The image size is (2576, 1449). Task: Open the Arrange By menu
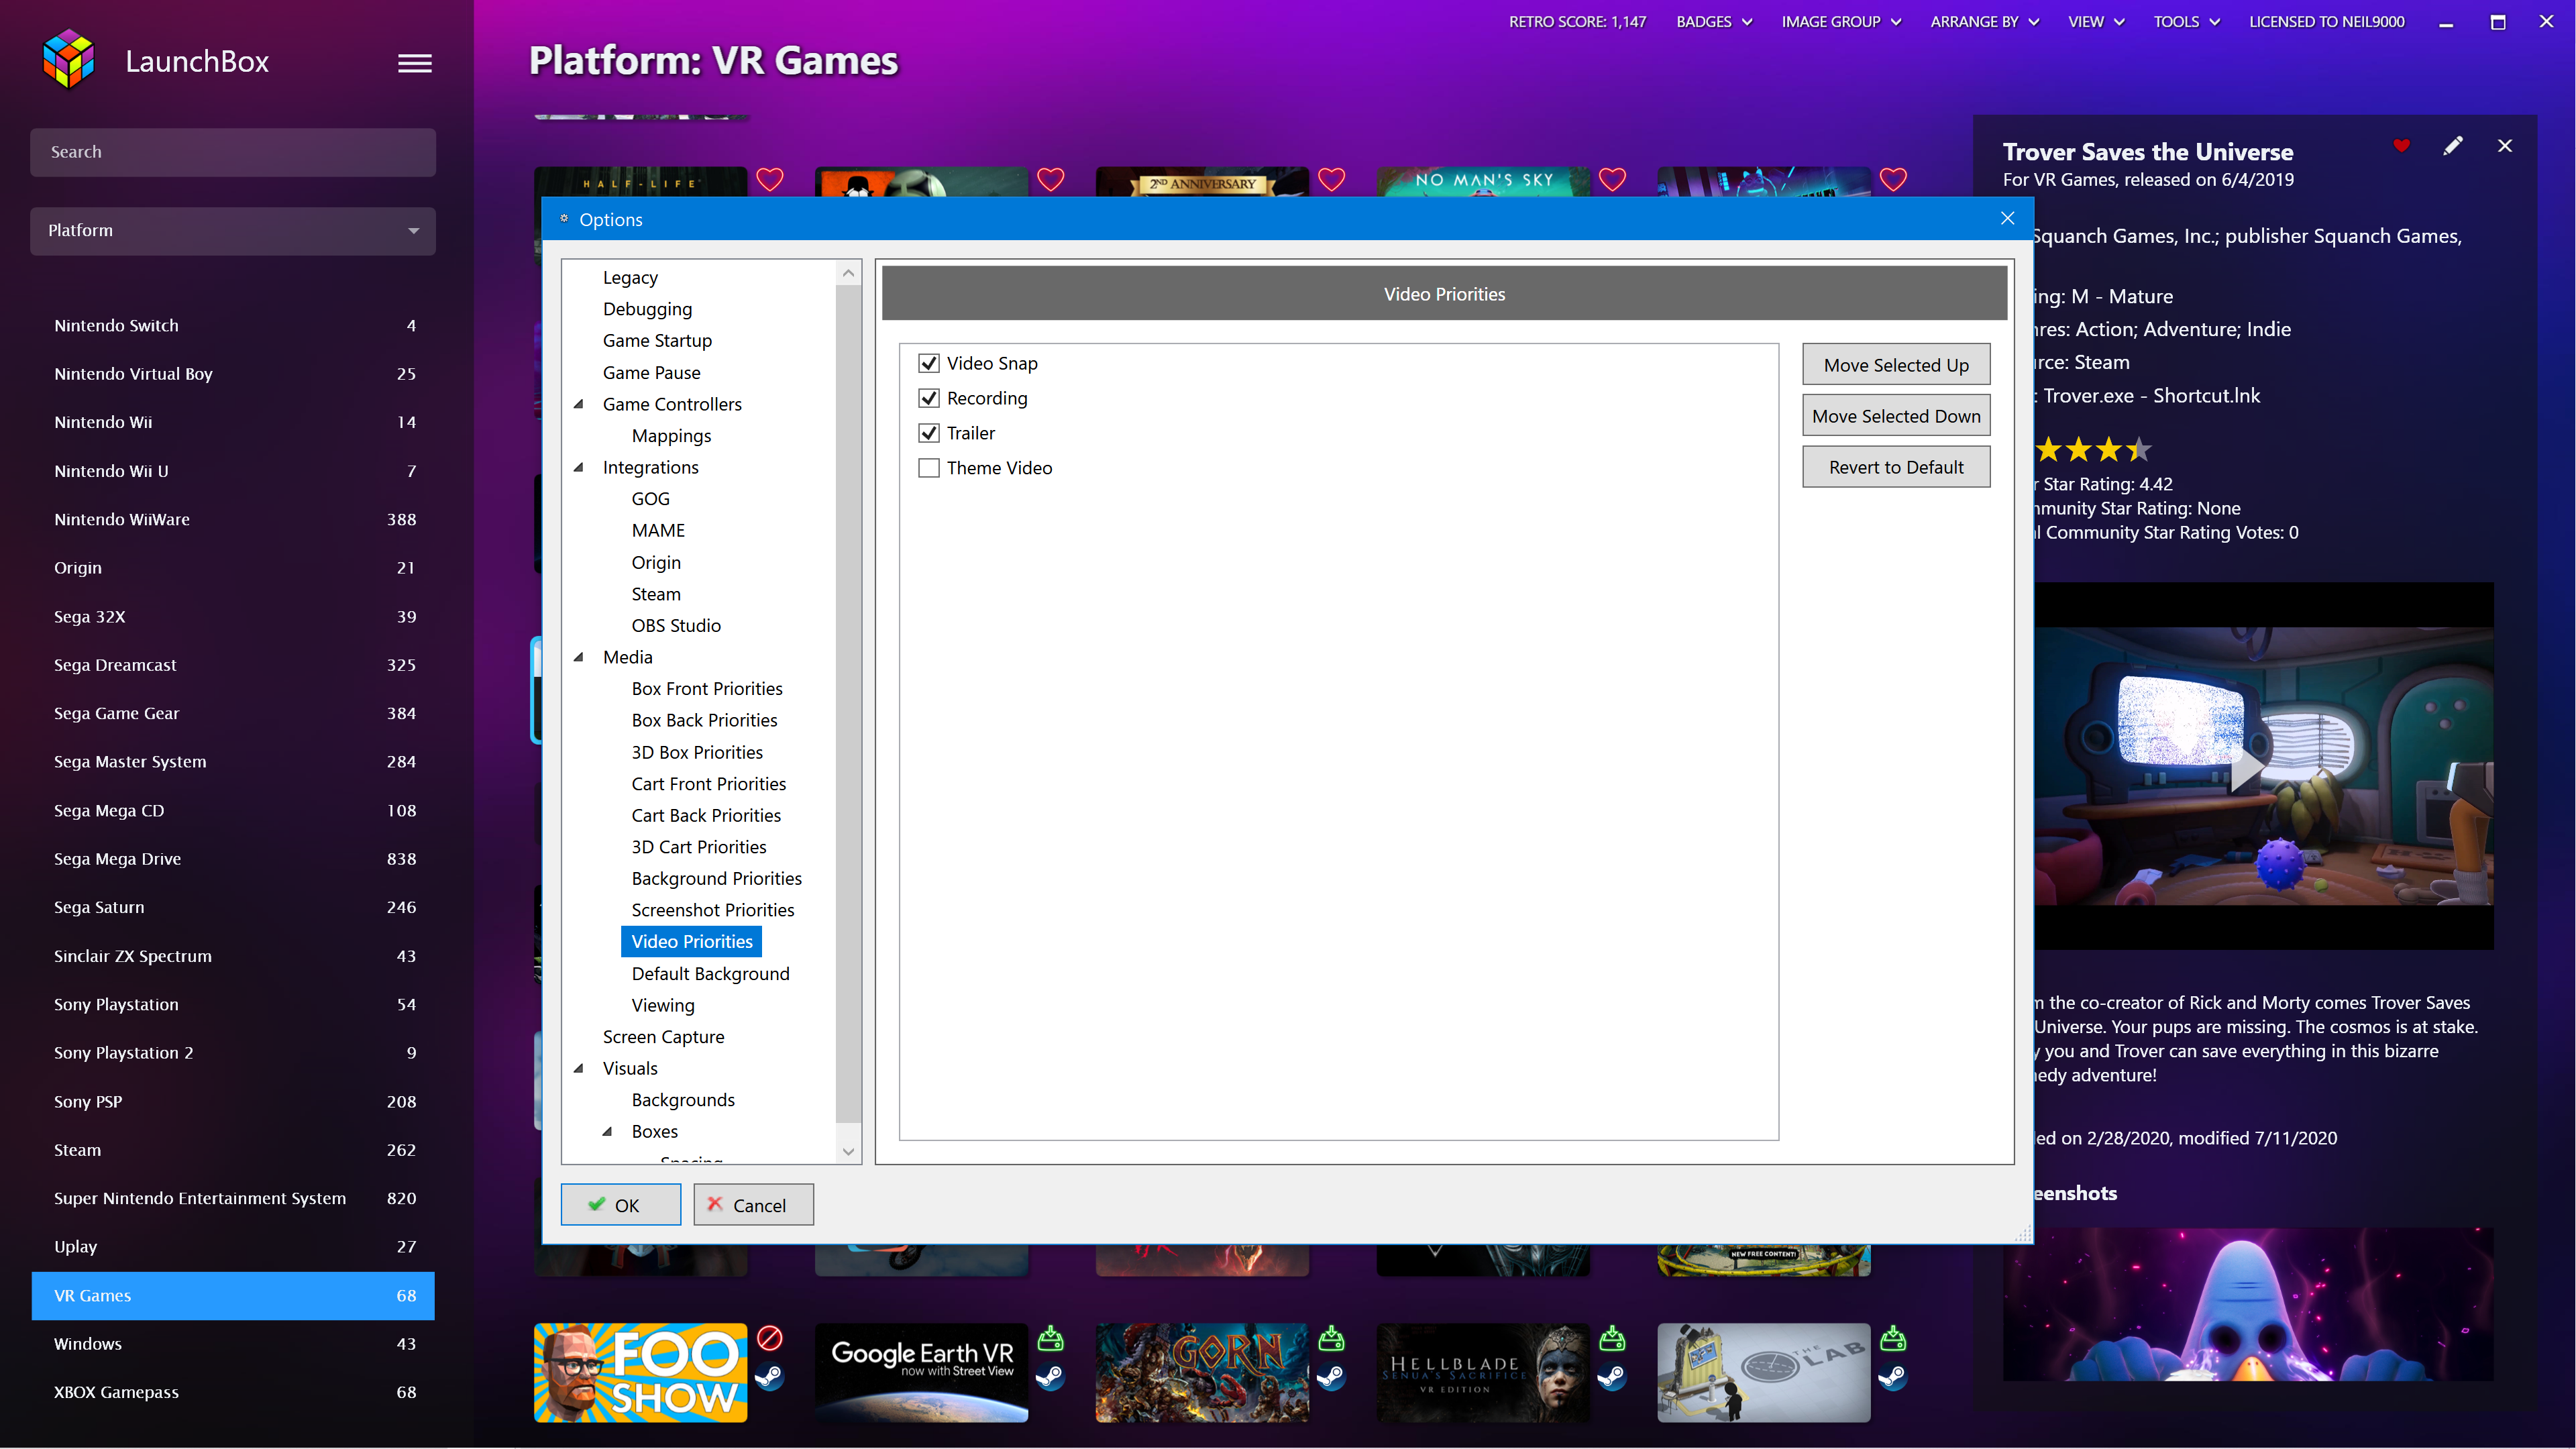tap(1985, 21)
